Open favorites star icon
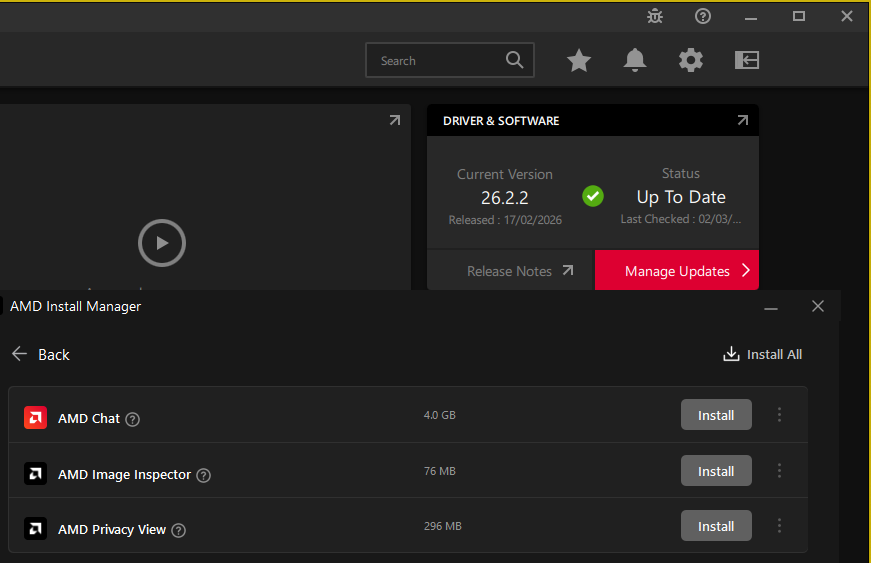This screenshot has height=563, width=871. tap(579, 60)
